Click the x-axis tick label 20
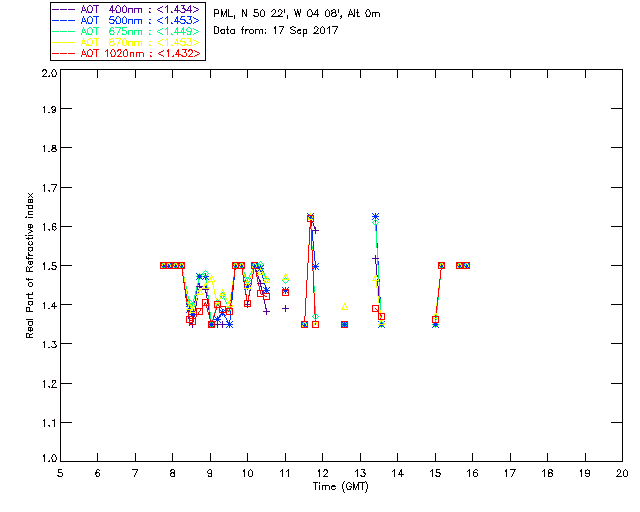 [622, 473]
